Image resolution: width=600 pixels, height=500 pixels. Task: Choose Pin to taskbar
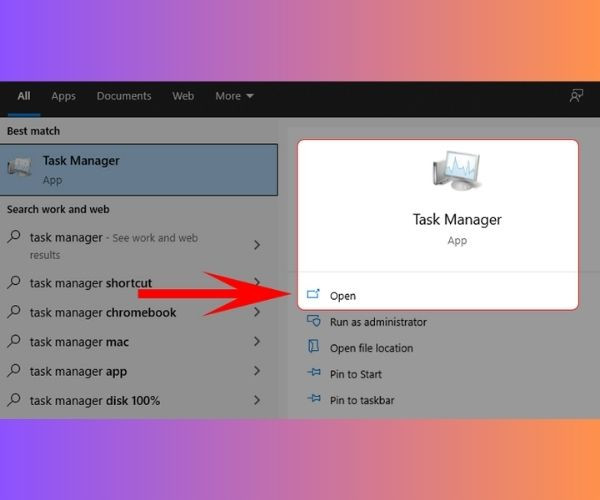(362, 400)
